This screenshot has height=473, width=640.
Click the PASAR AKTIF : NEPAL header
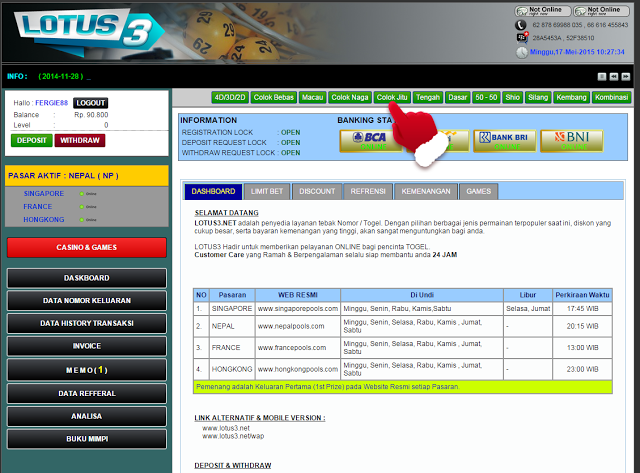coord(87,176)
